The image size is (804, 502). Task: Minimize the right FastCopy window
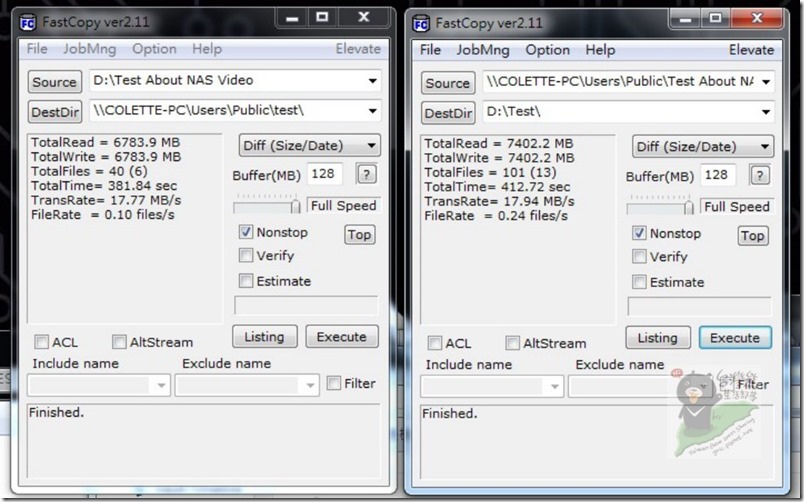point(686,19)
